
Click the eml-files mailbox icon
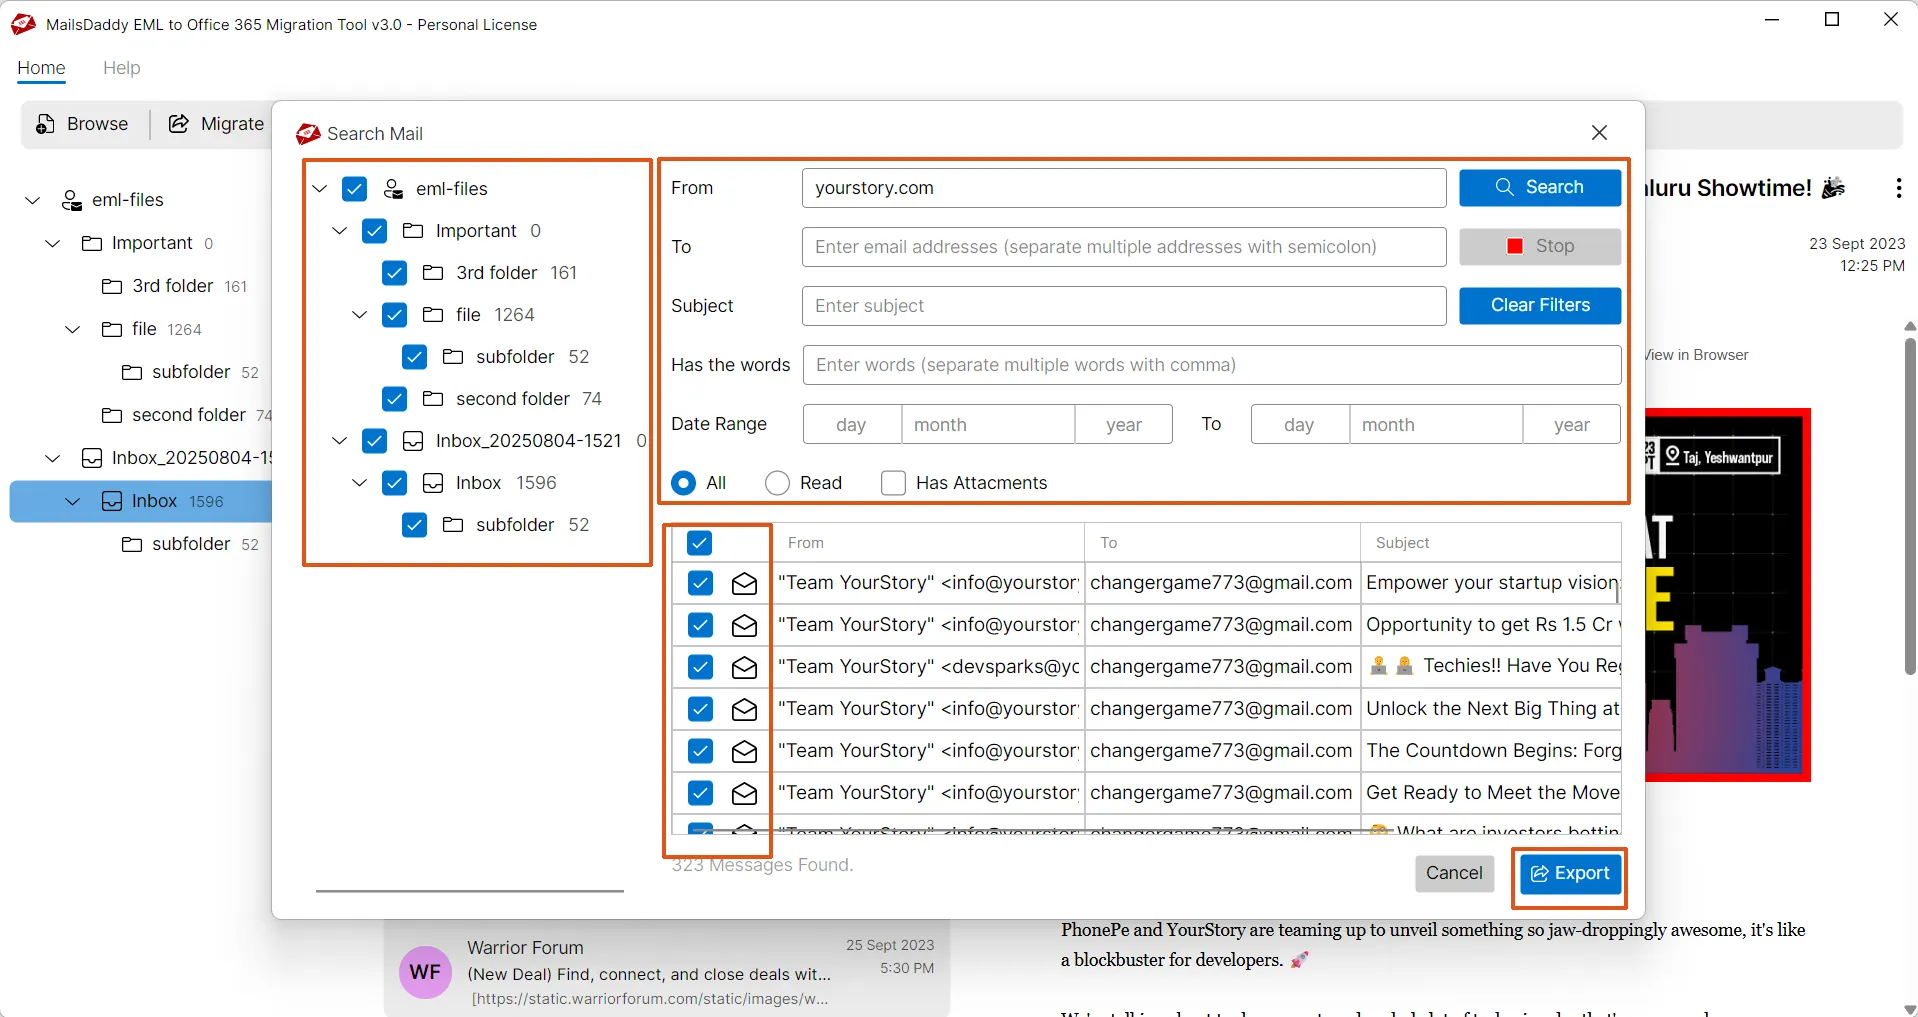71,200
